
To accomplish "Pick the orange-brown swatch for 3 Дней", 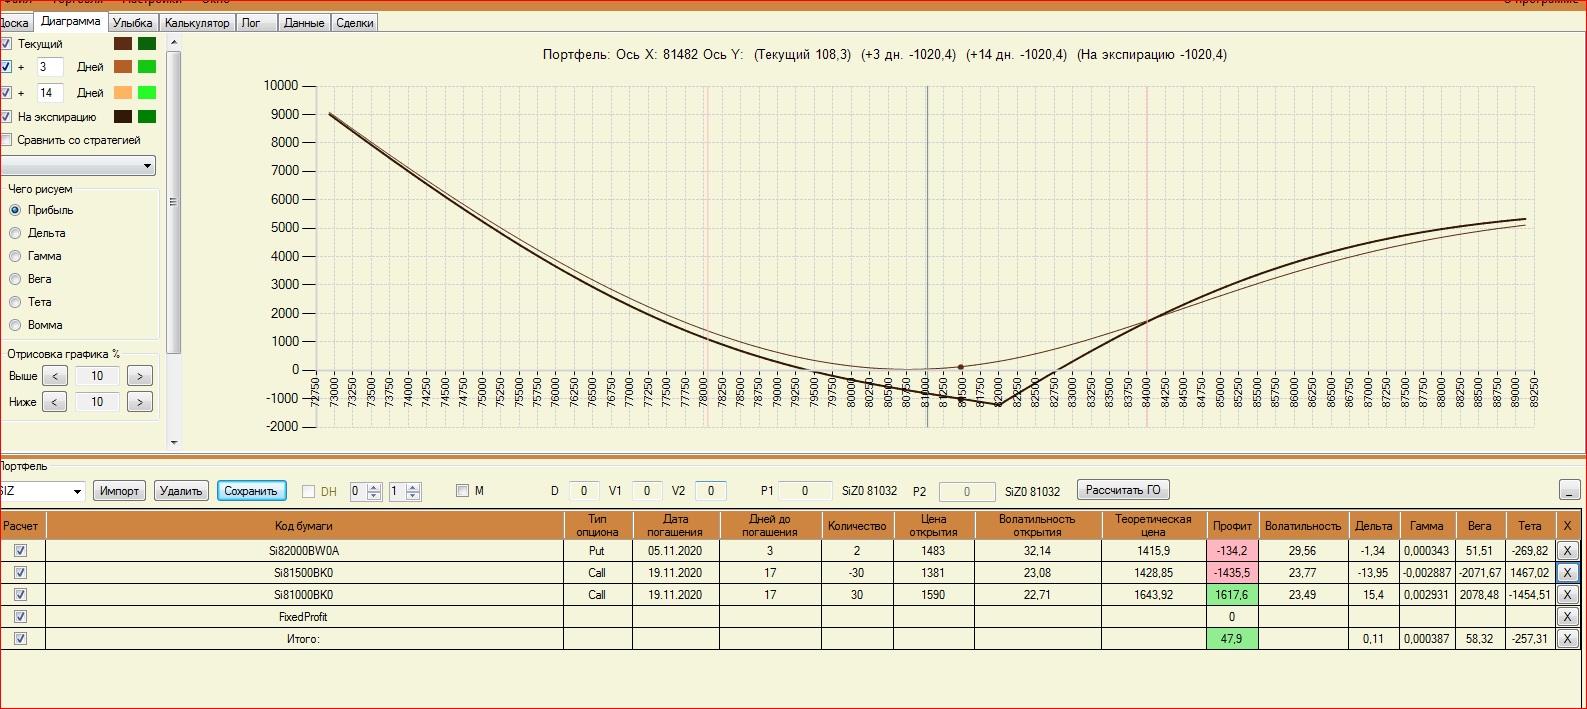I will pyautogui.click(x=123, y=67).
